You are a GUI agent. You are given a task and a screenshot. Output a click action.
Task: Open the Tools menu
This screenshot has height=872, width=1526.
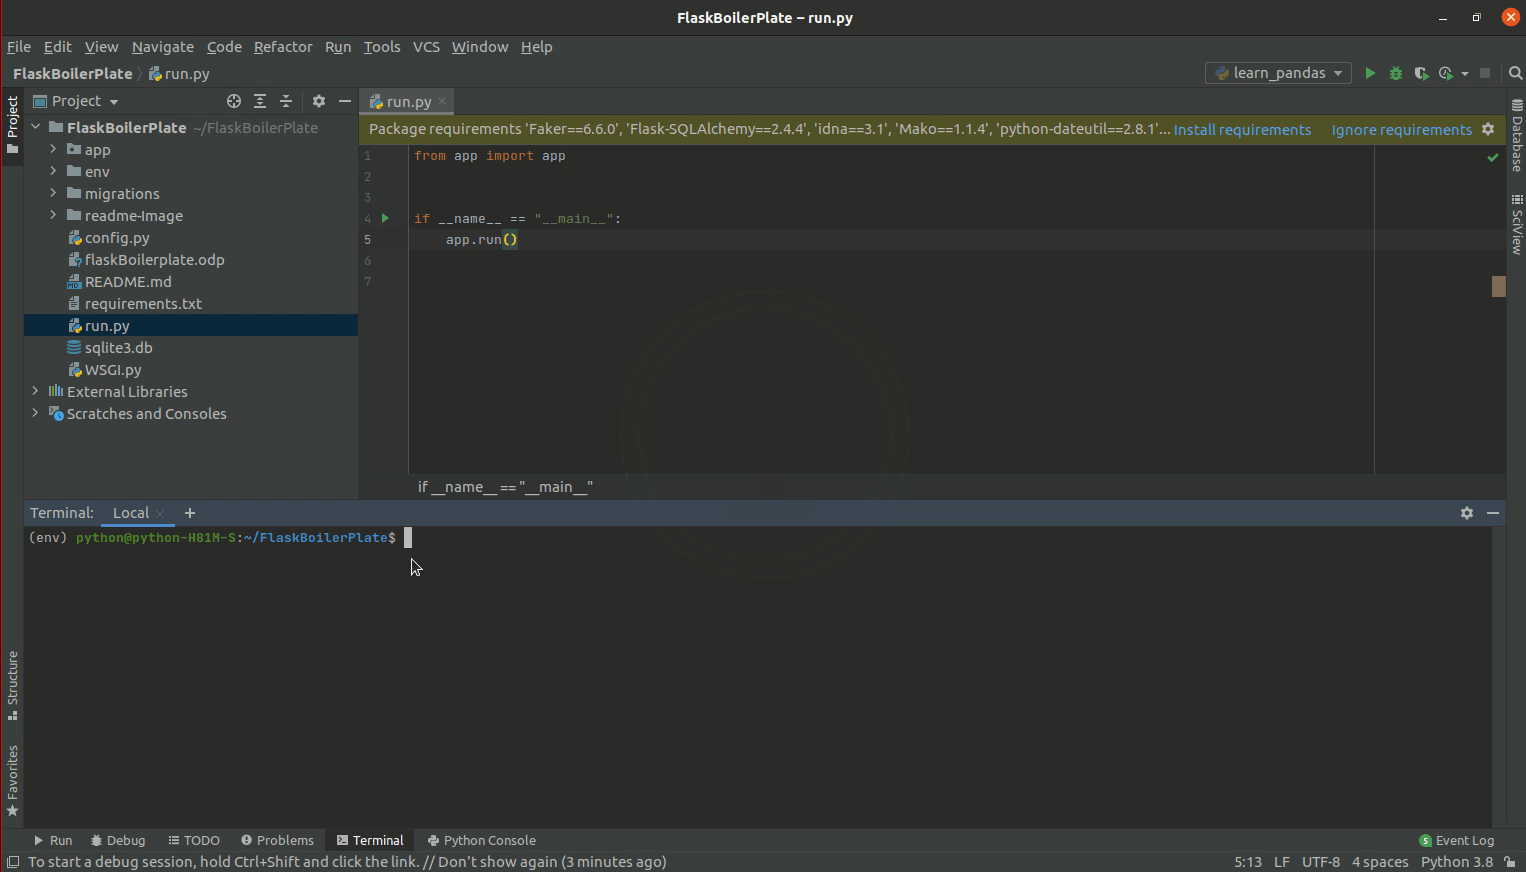click(x=382, y=47)
